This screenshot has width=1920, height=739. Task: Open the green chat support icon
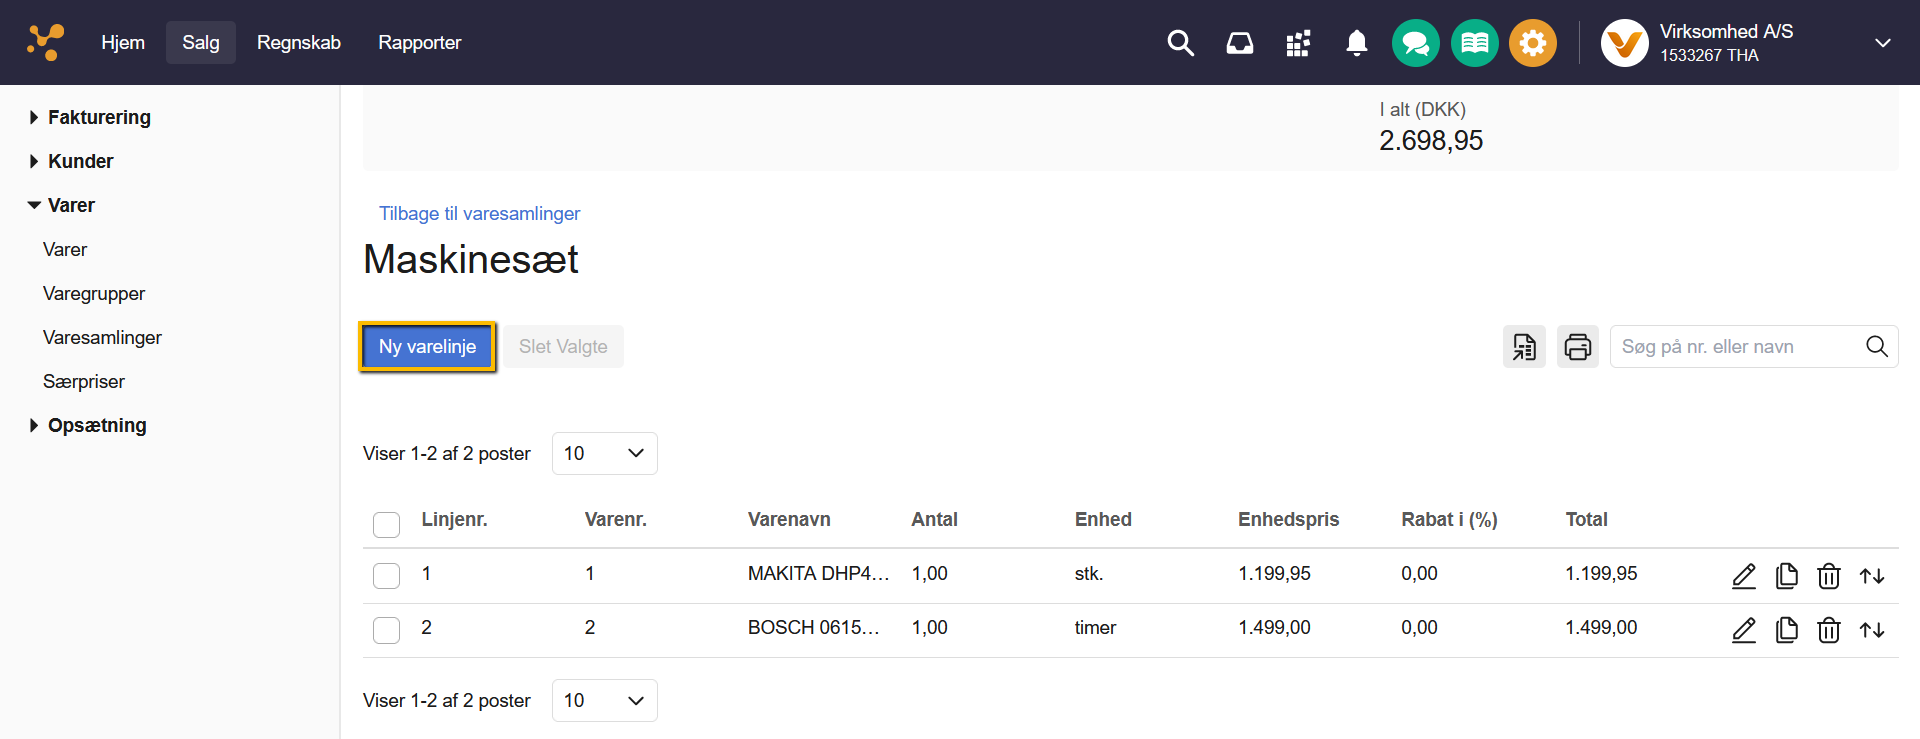(1415, 43)
